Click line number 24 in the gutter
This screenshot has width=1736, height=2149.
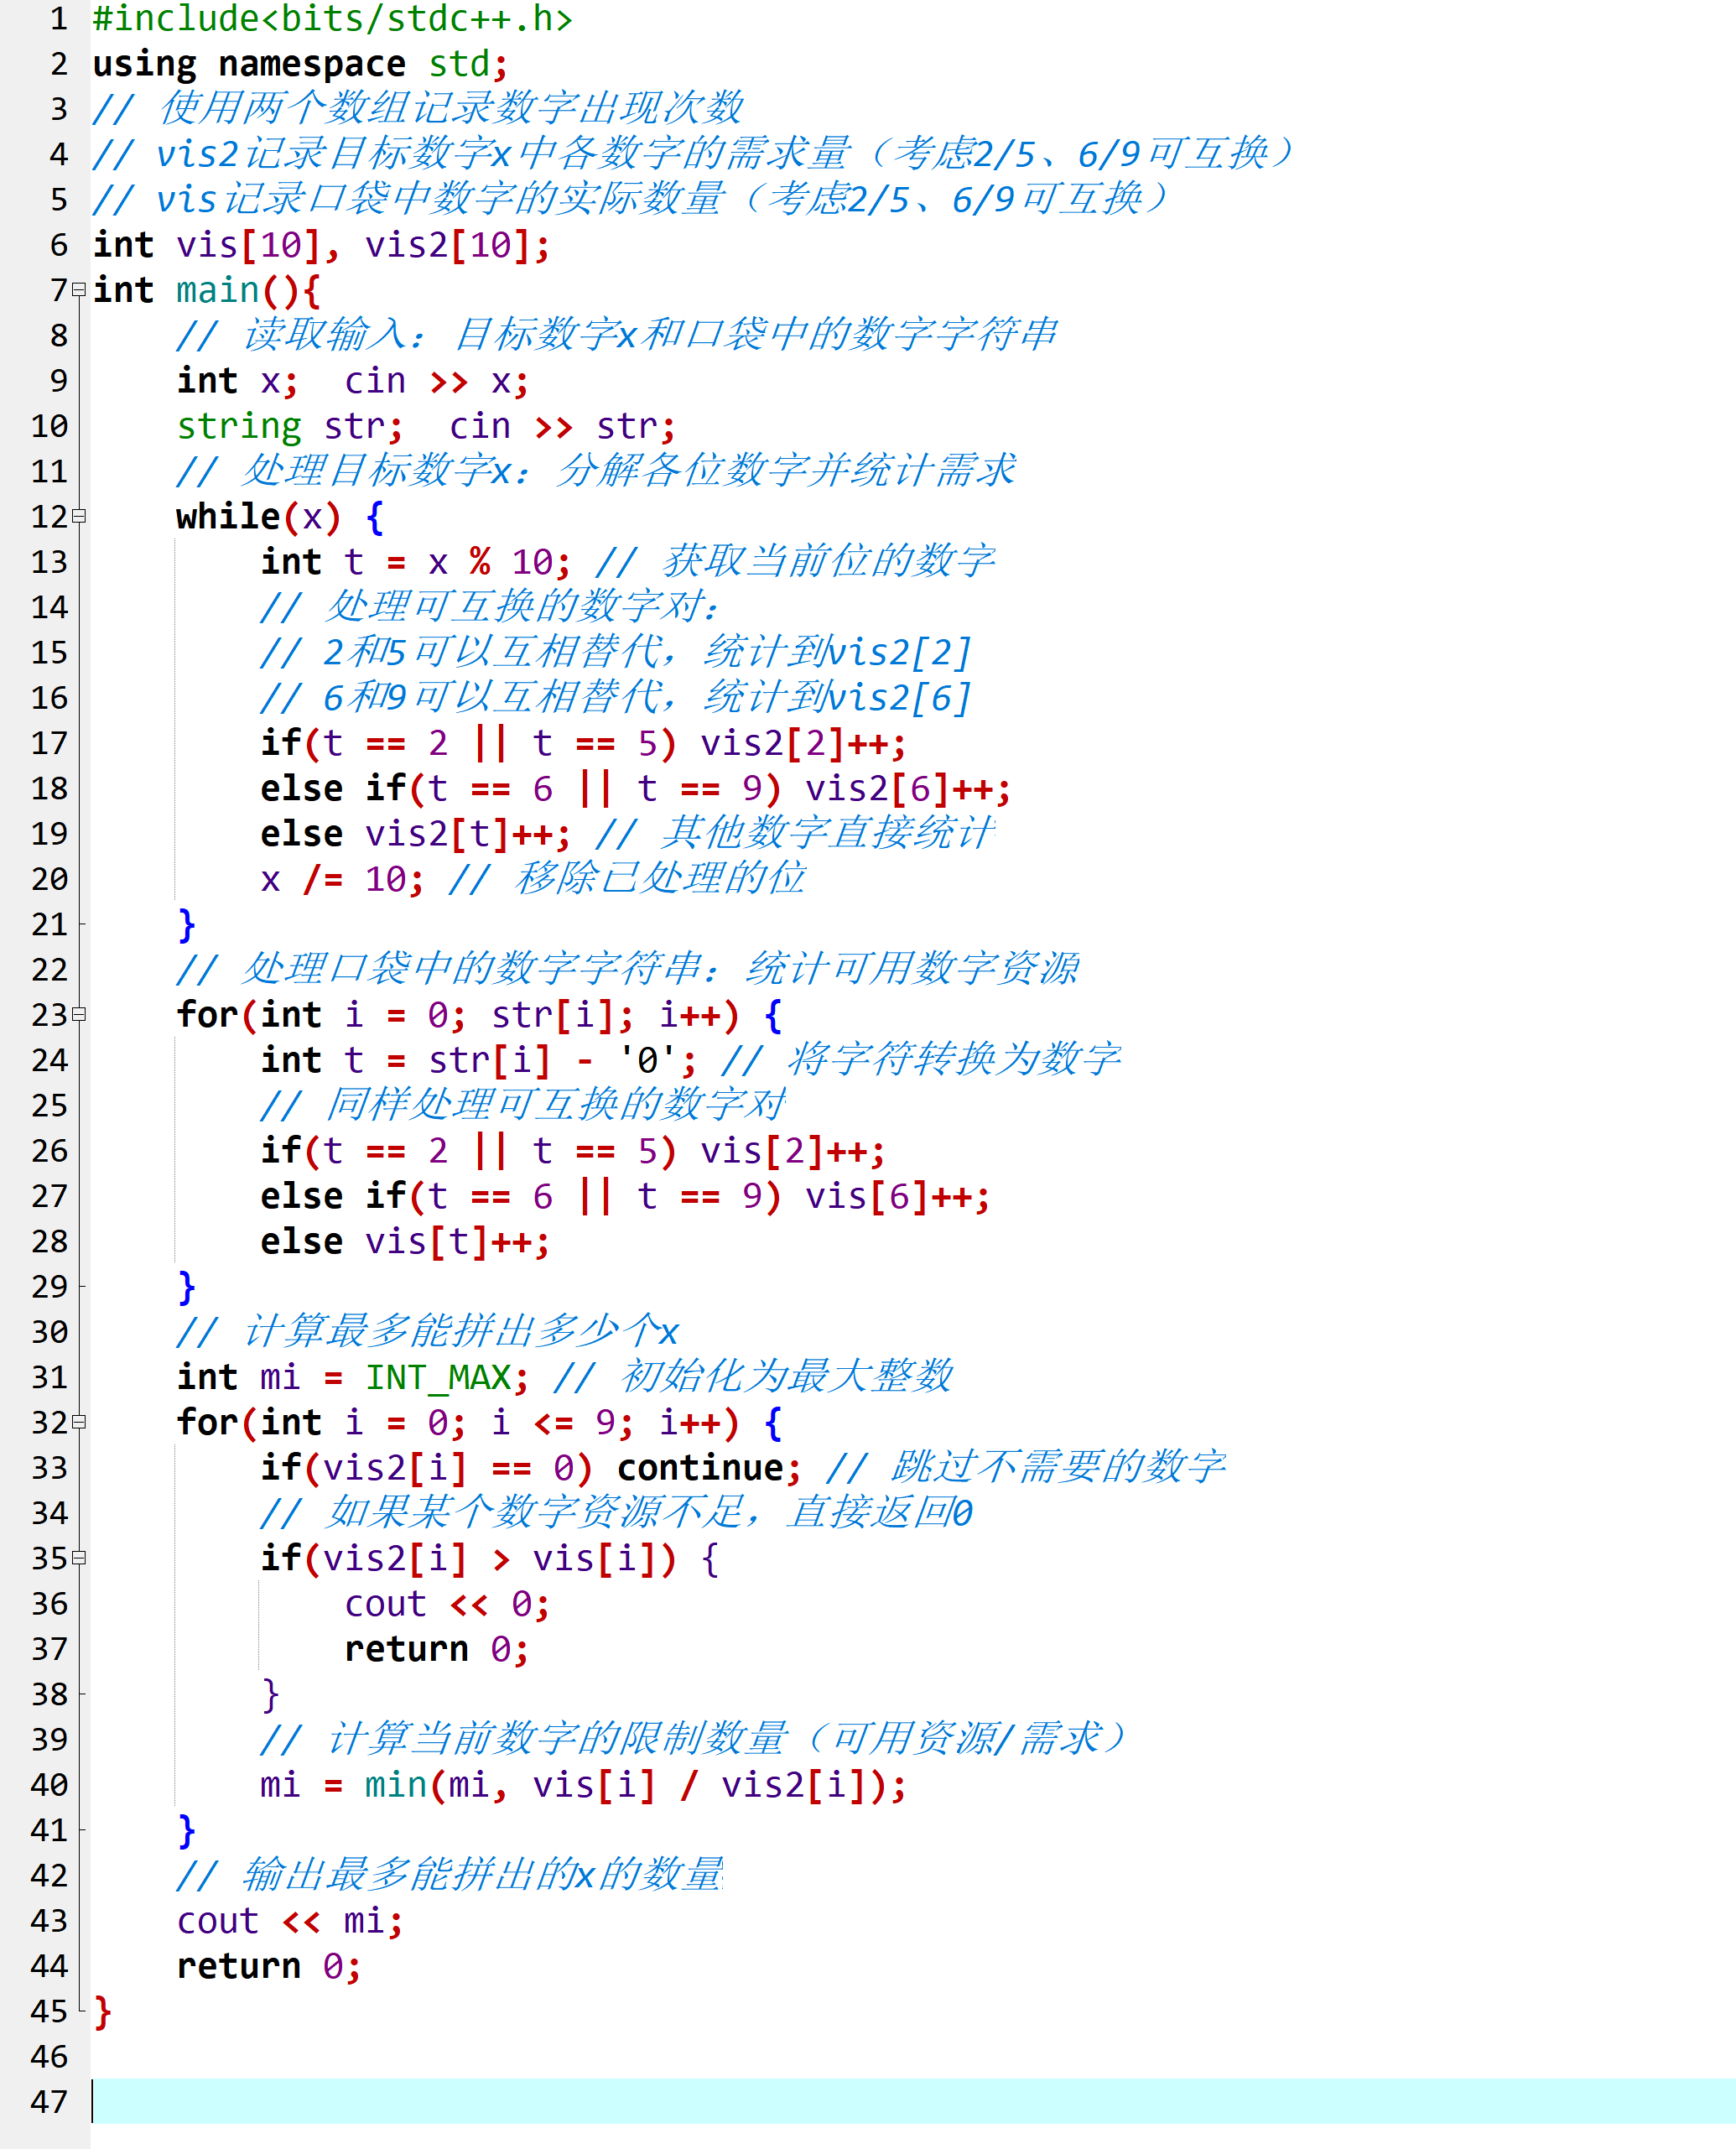click(x=49, y=1060)
